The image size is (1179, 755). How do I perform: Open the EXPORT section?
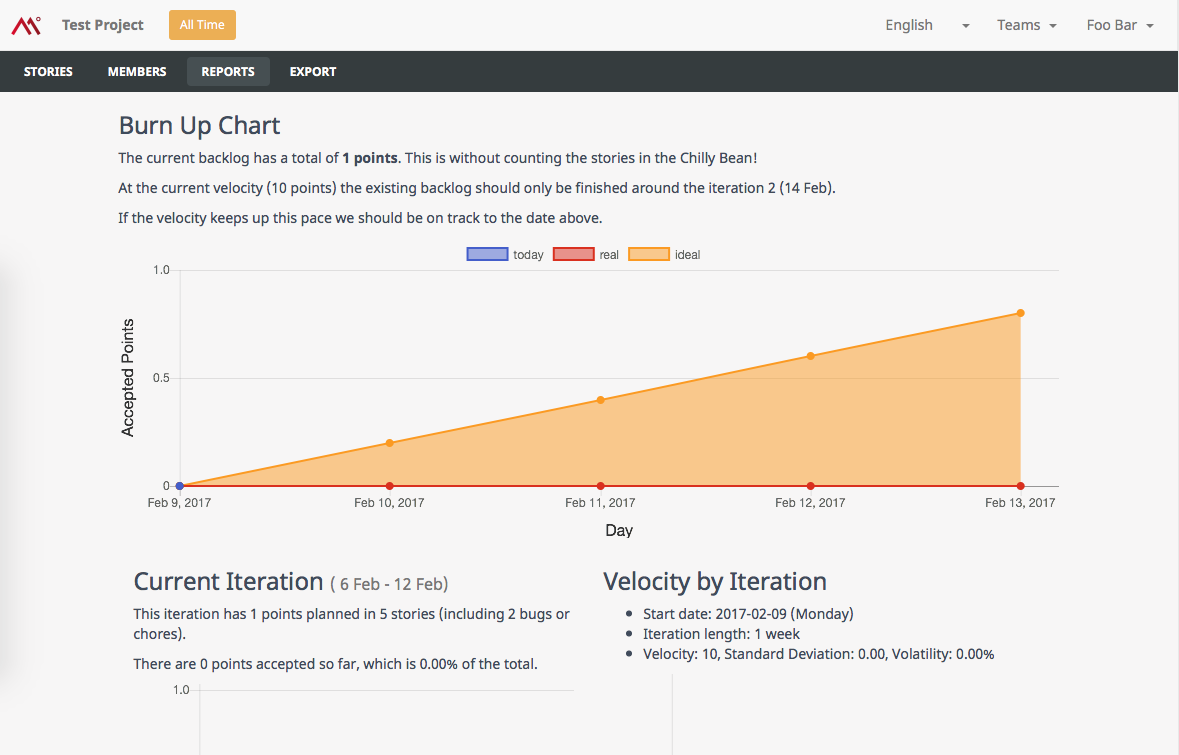click(x=312, y=71)
